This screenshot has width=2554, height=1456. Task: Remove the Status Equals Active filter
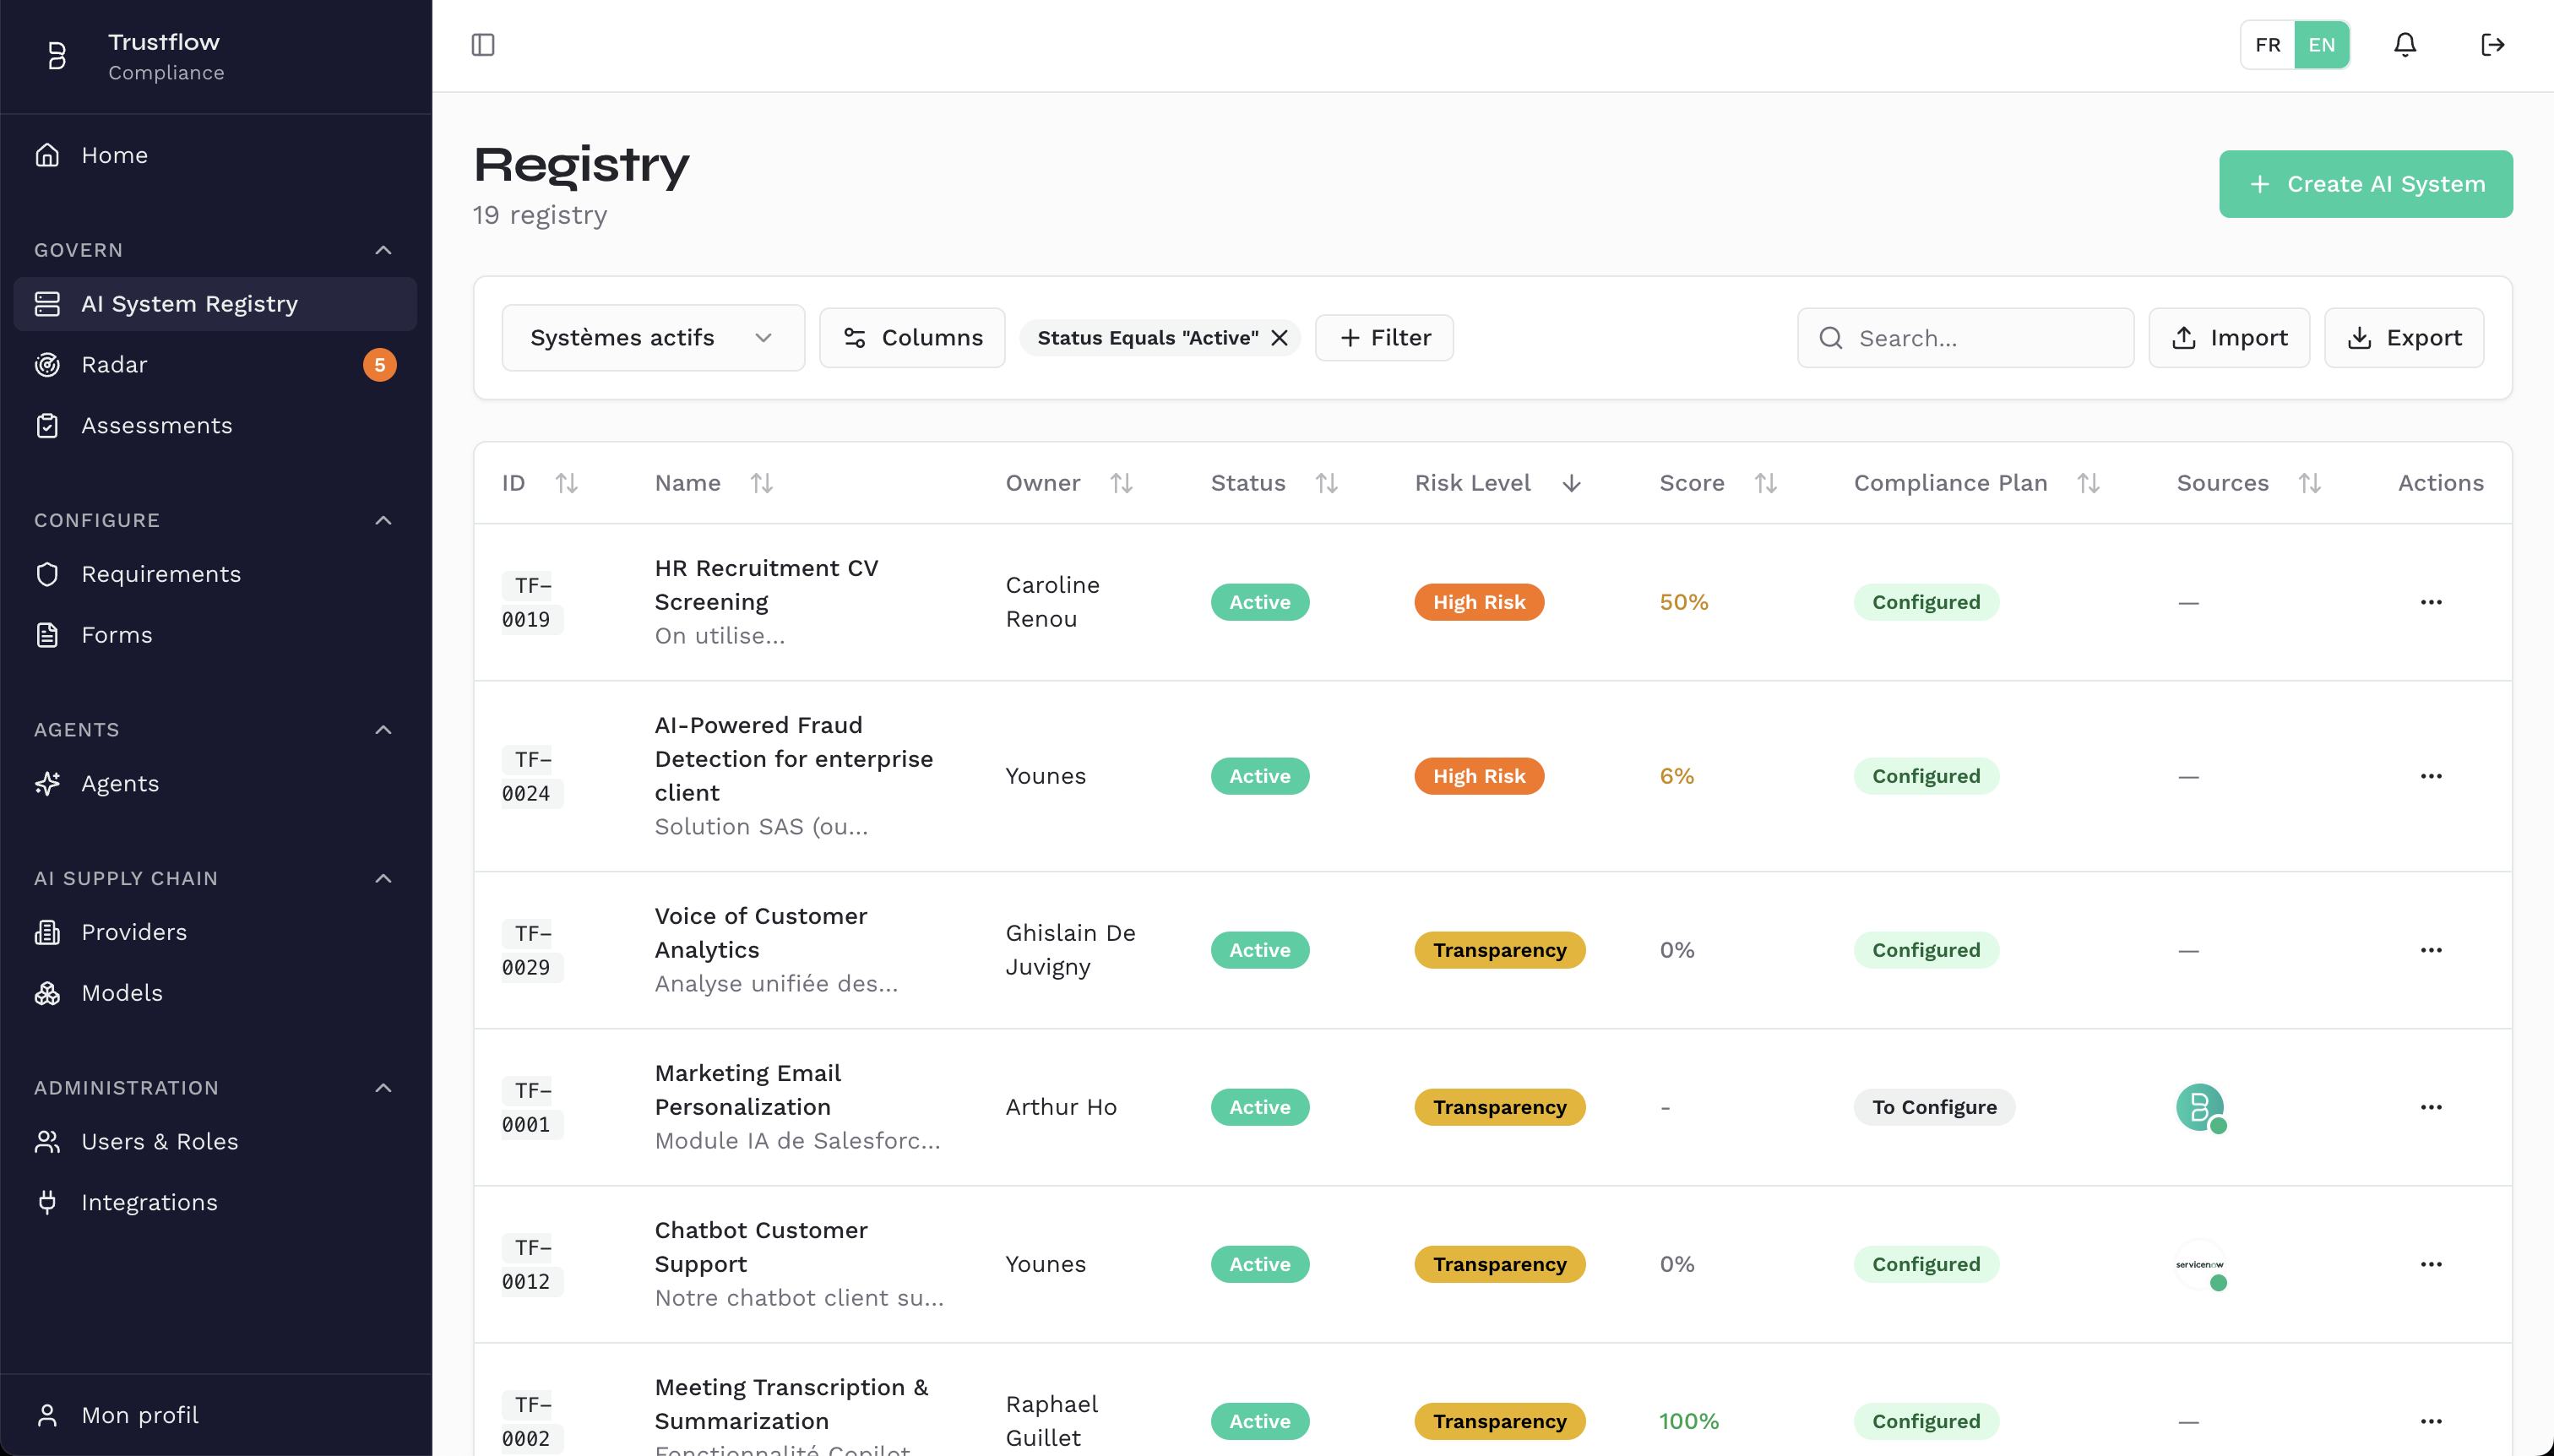1279,338
